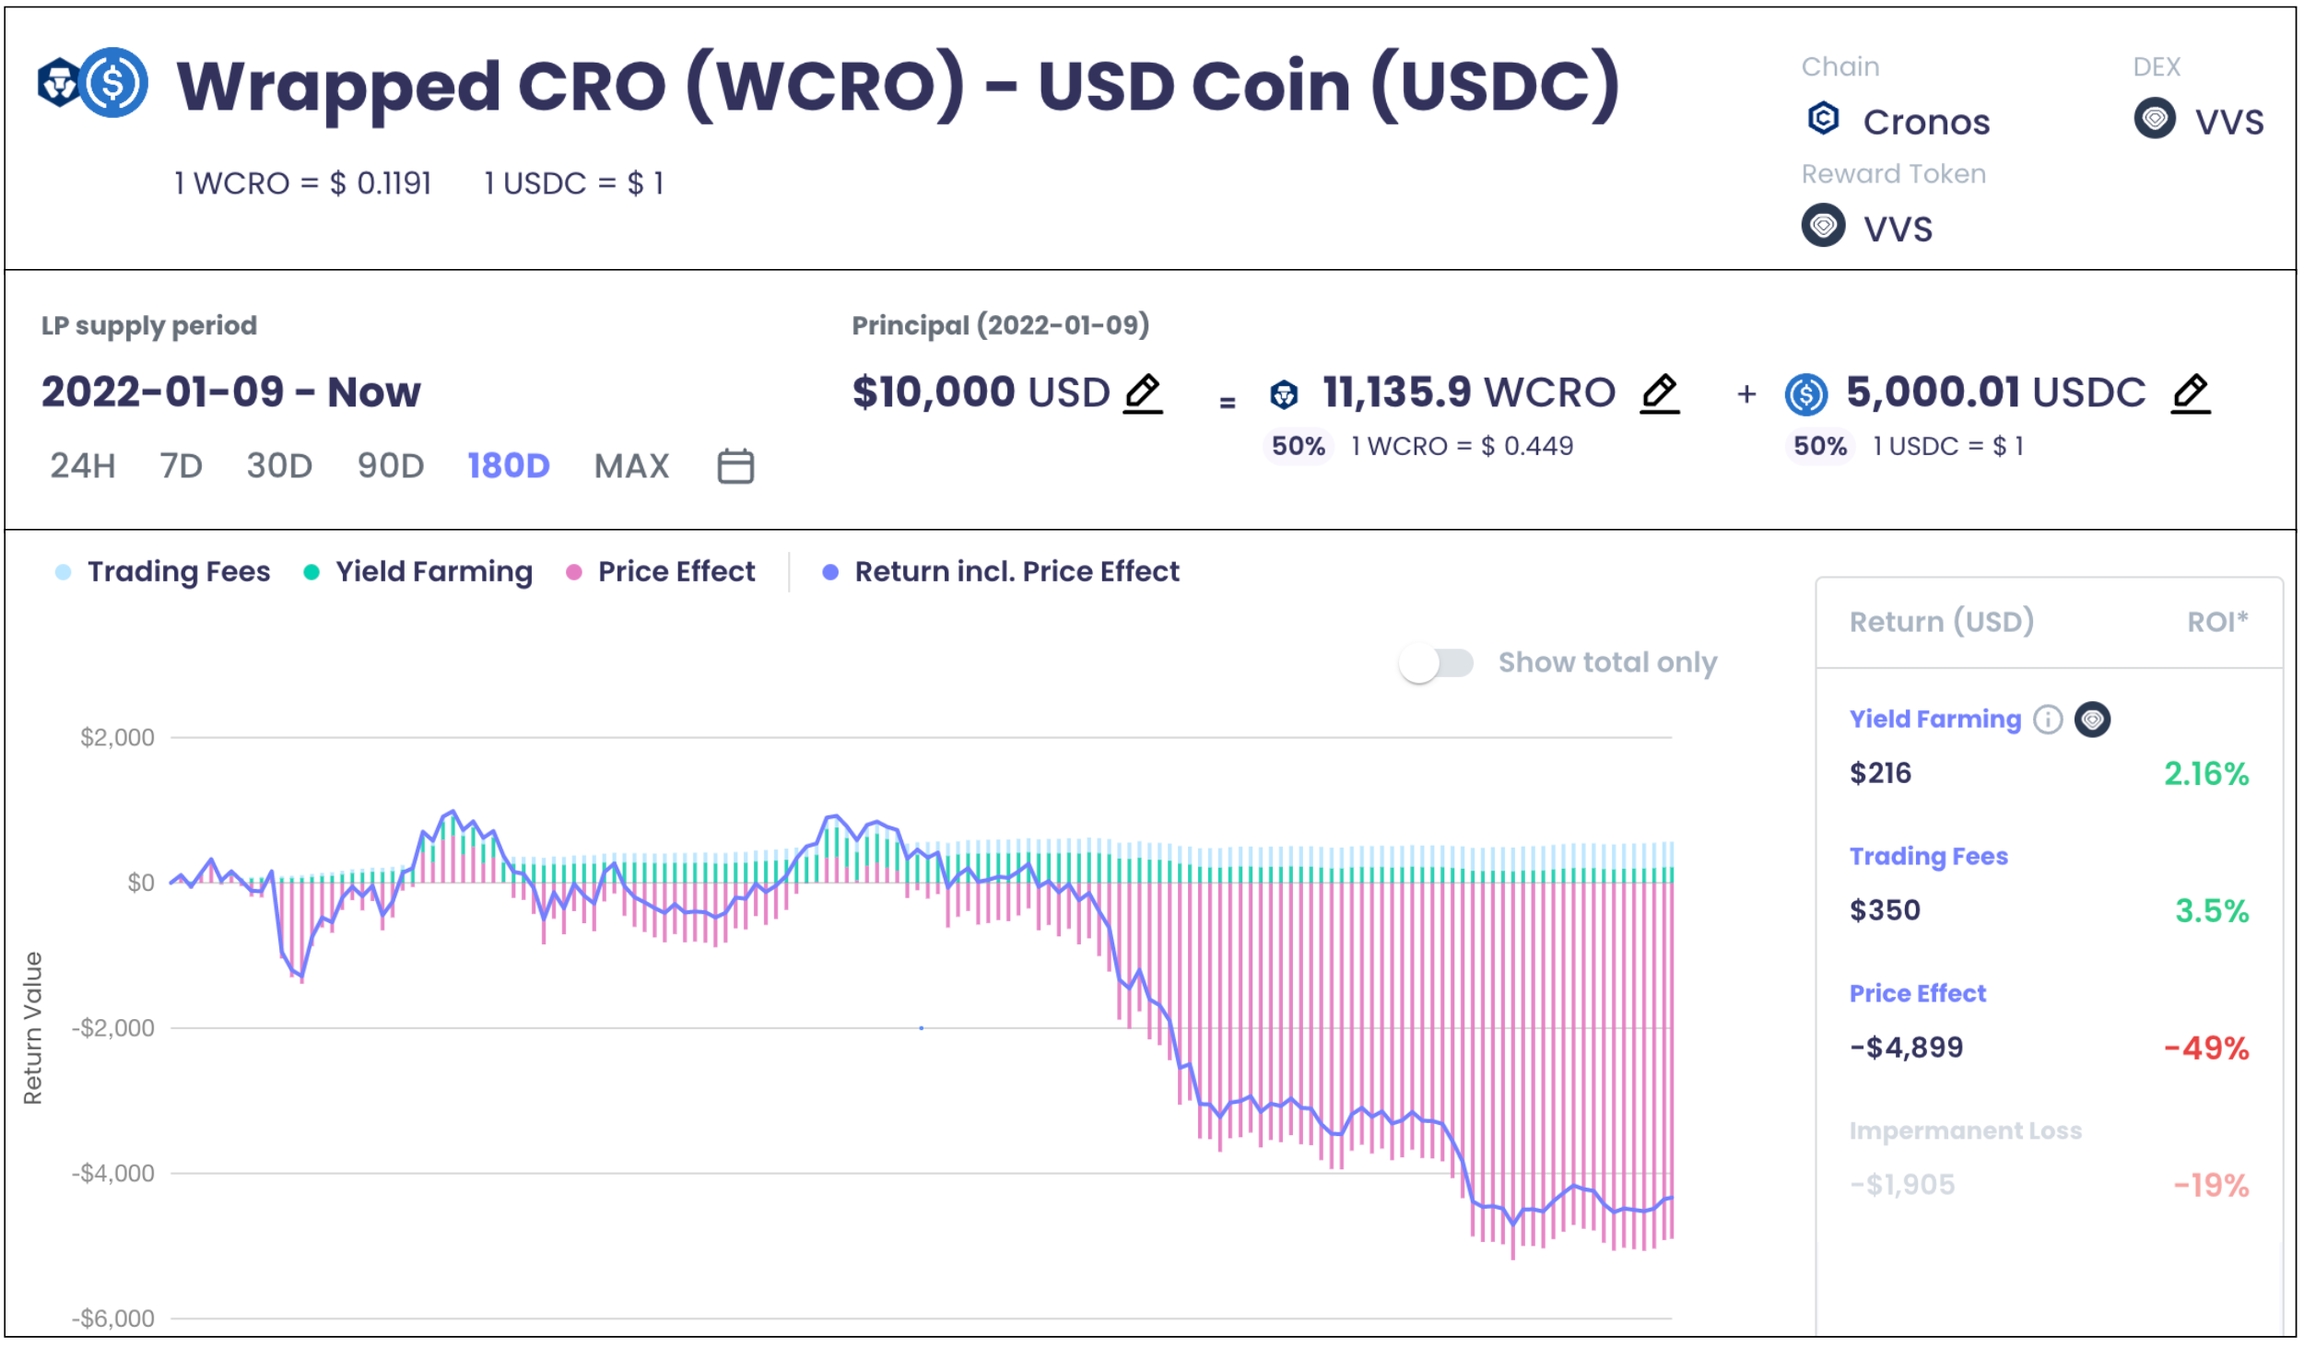Open the calendar date picker icon

tap(735, 466)
